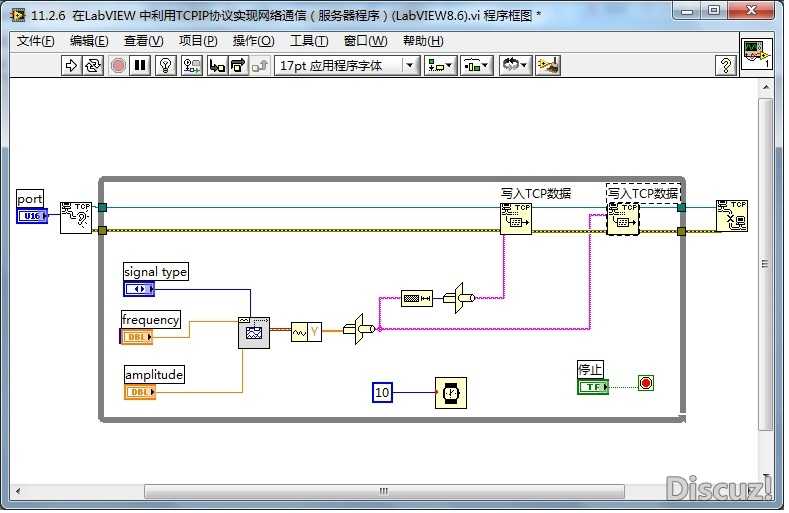Toggle Retain Wire Values button
Screen dimensions: 789x513
point(192,65)
